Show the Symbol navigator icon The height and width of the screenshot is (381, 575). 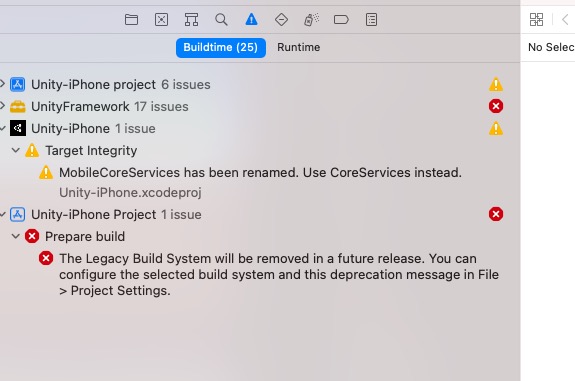[x=191, y=19]
